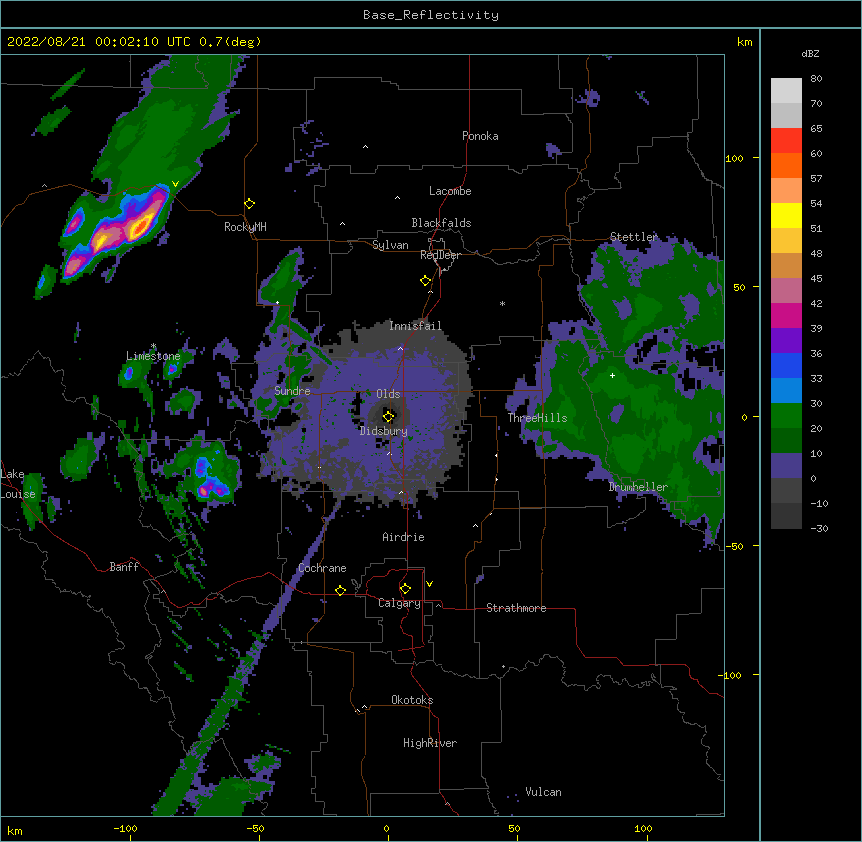Click the yellow diamond marker south of RedDeer
Image resolution: width=862 pixels, height=842 pixels.
click(425, 280)
